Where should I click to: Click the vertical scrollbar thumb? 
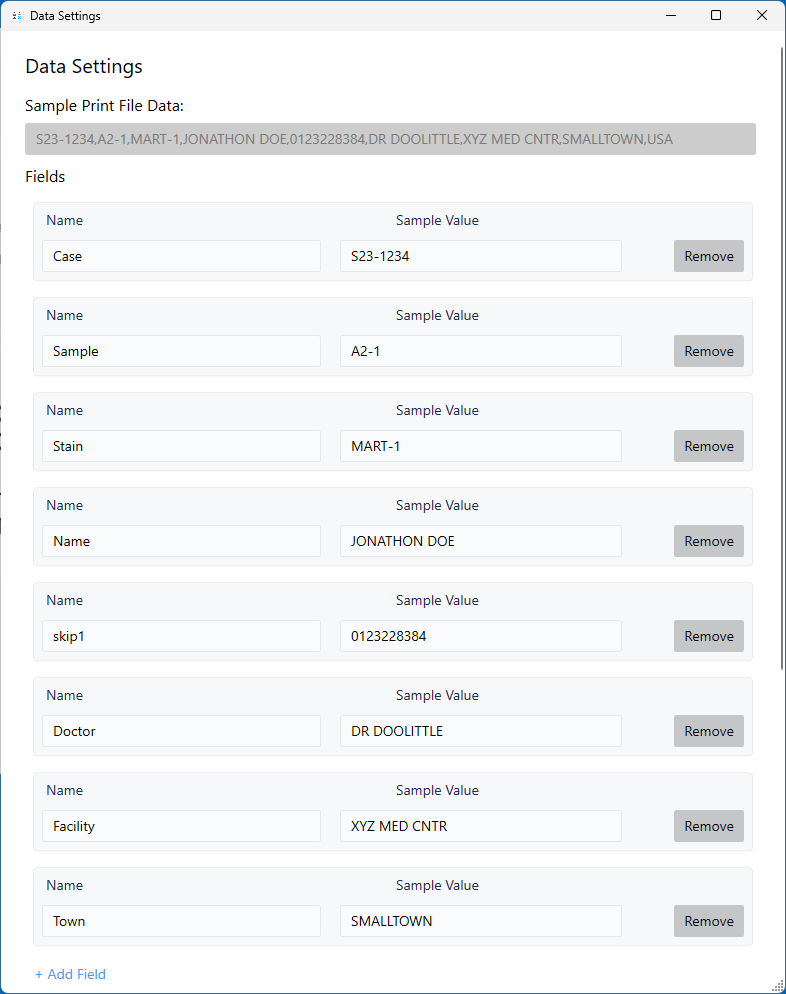782,350
